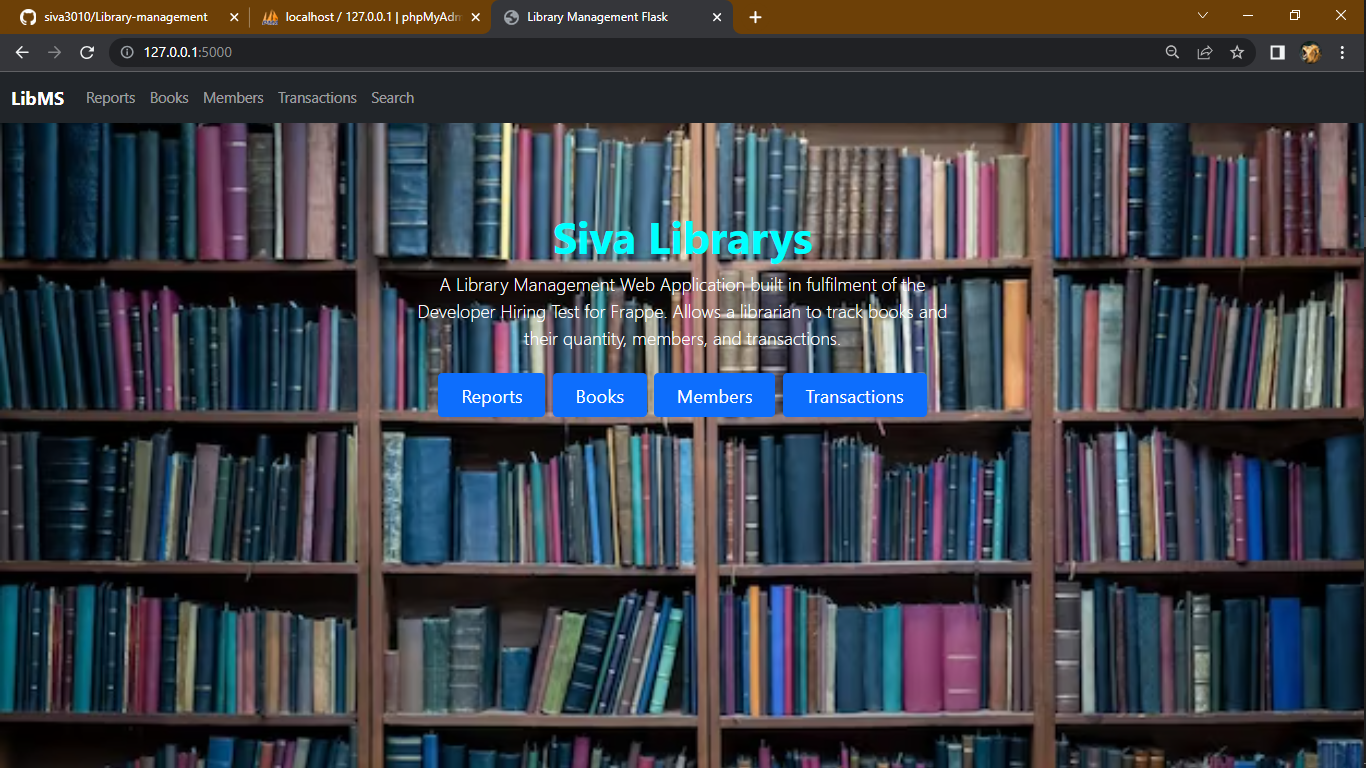Open Search from the navigation bar

click(392, 97)
